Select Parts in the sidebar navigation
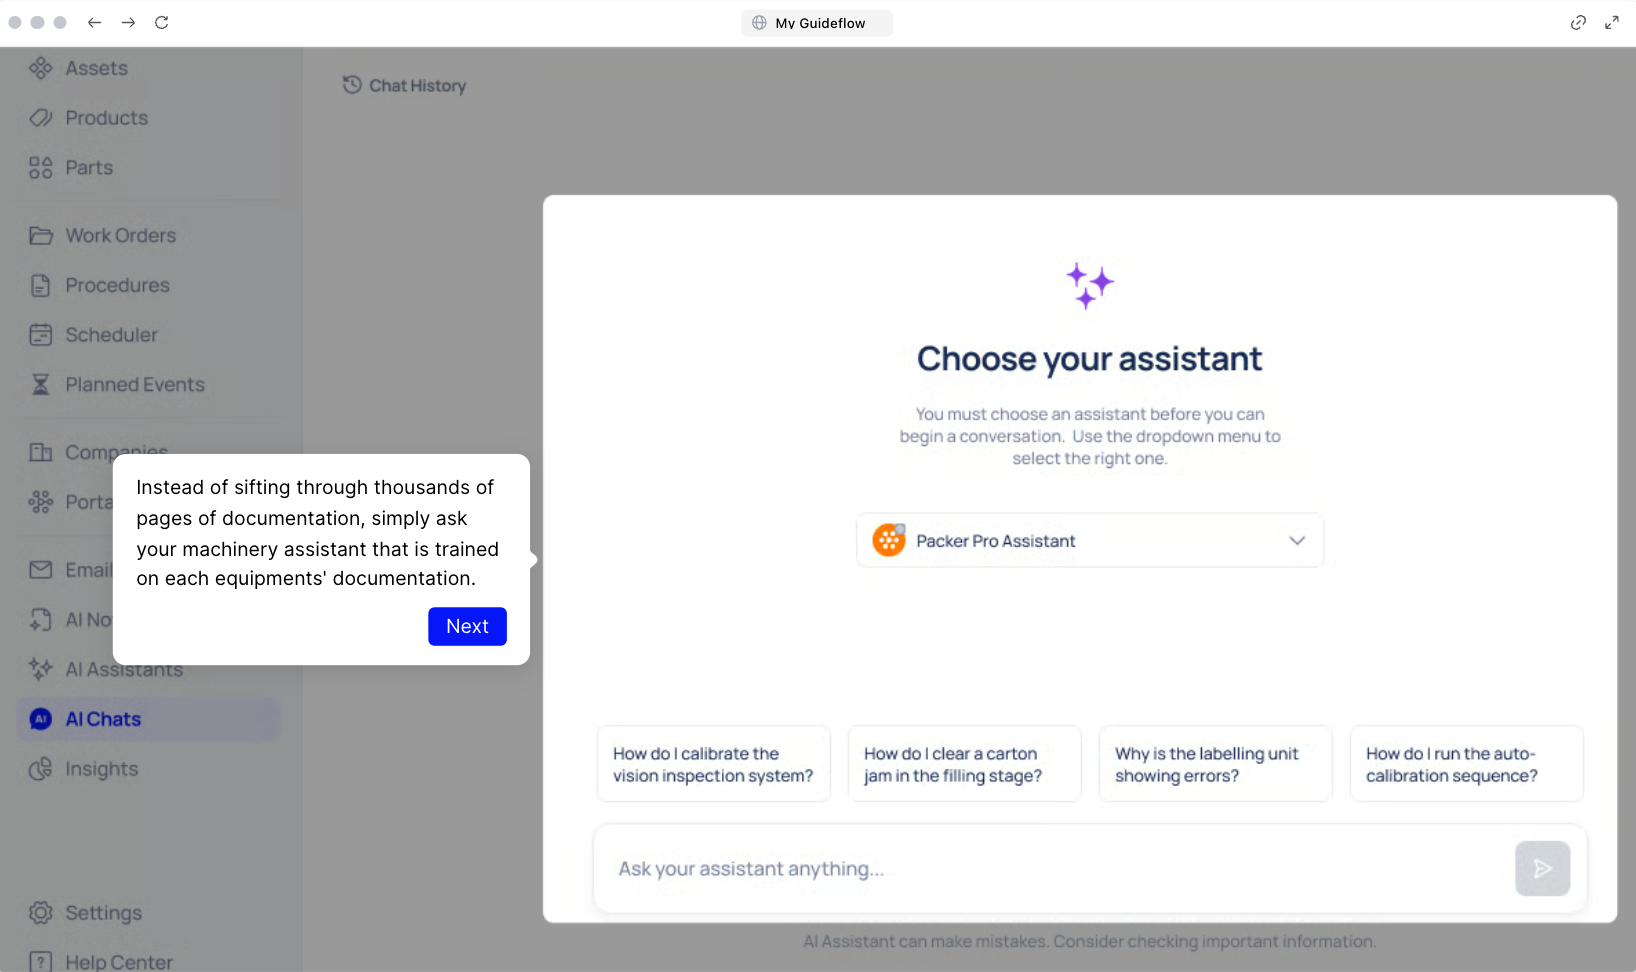Image resolution: width=1636 pixels, height=972 pixels. 88,167
